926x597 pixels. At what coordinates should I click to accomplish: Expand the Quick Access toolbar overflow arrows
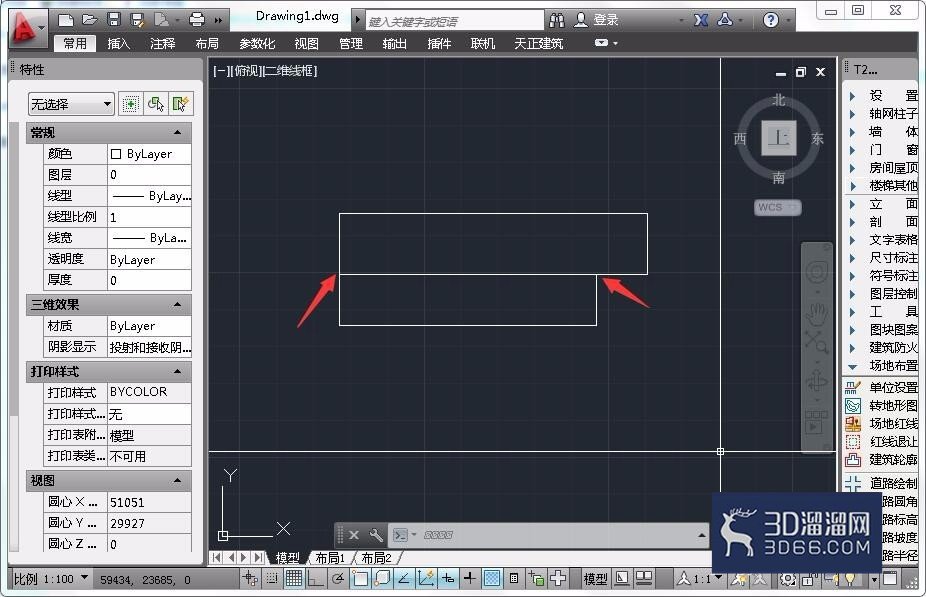click(x=219, y=20)
